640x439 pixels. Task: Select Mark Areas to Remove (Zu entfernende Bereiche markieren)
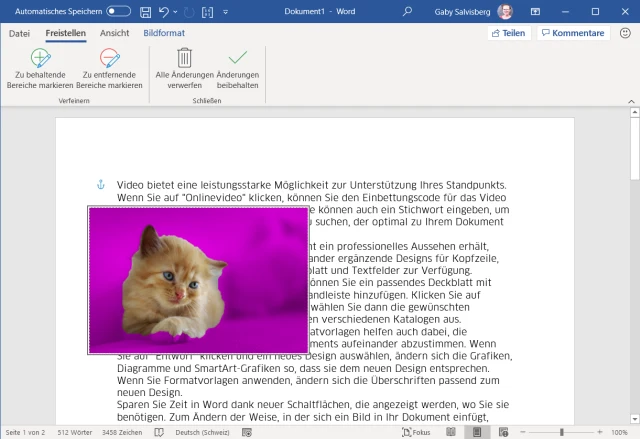click(108, 68)
